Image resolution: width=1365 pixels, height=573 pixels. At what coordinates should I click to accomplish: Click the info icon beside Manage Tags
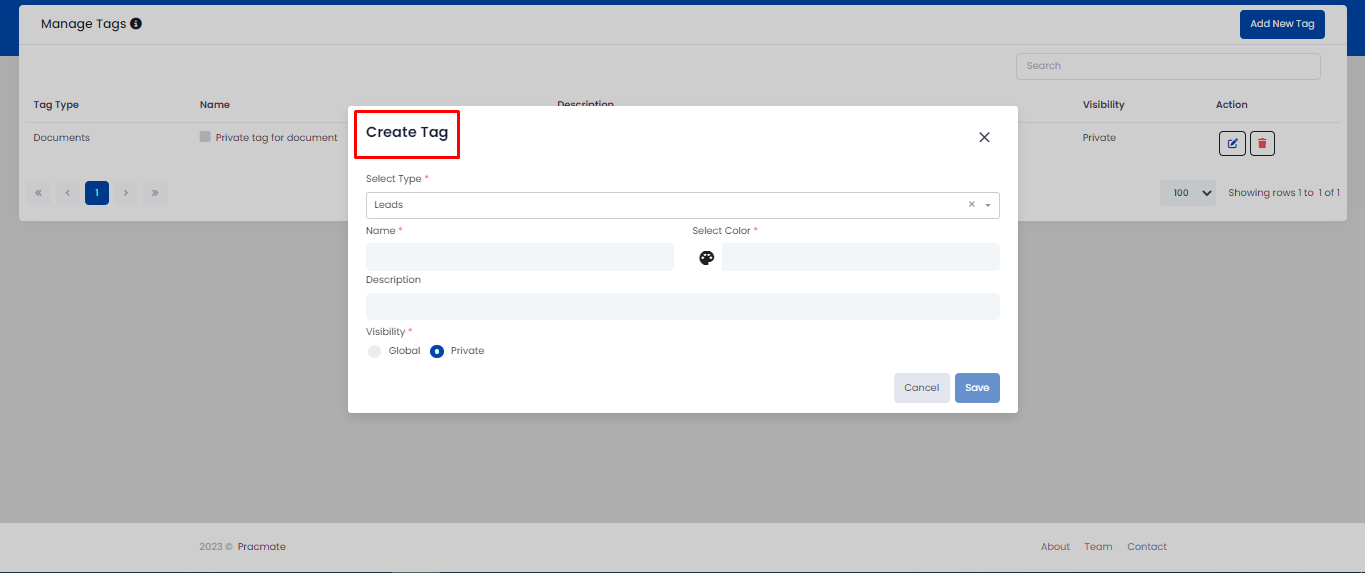tap(136, 23)
